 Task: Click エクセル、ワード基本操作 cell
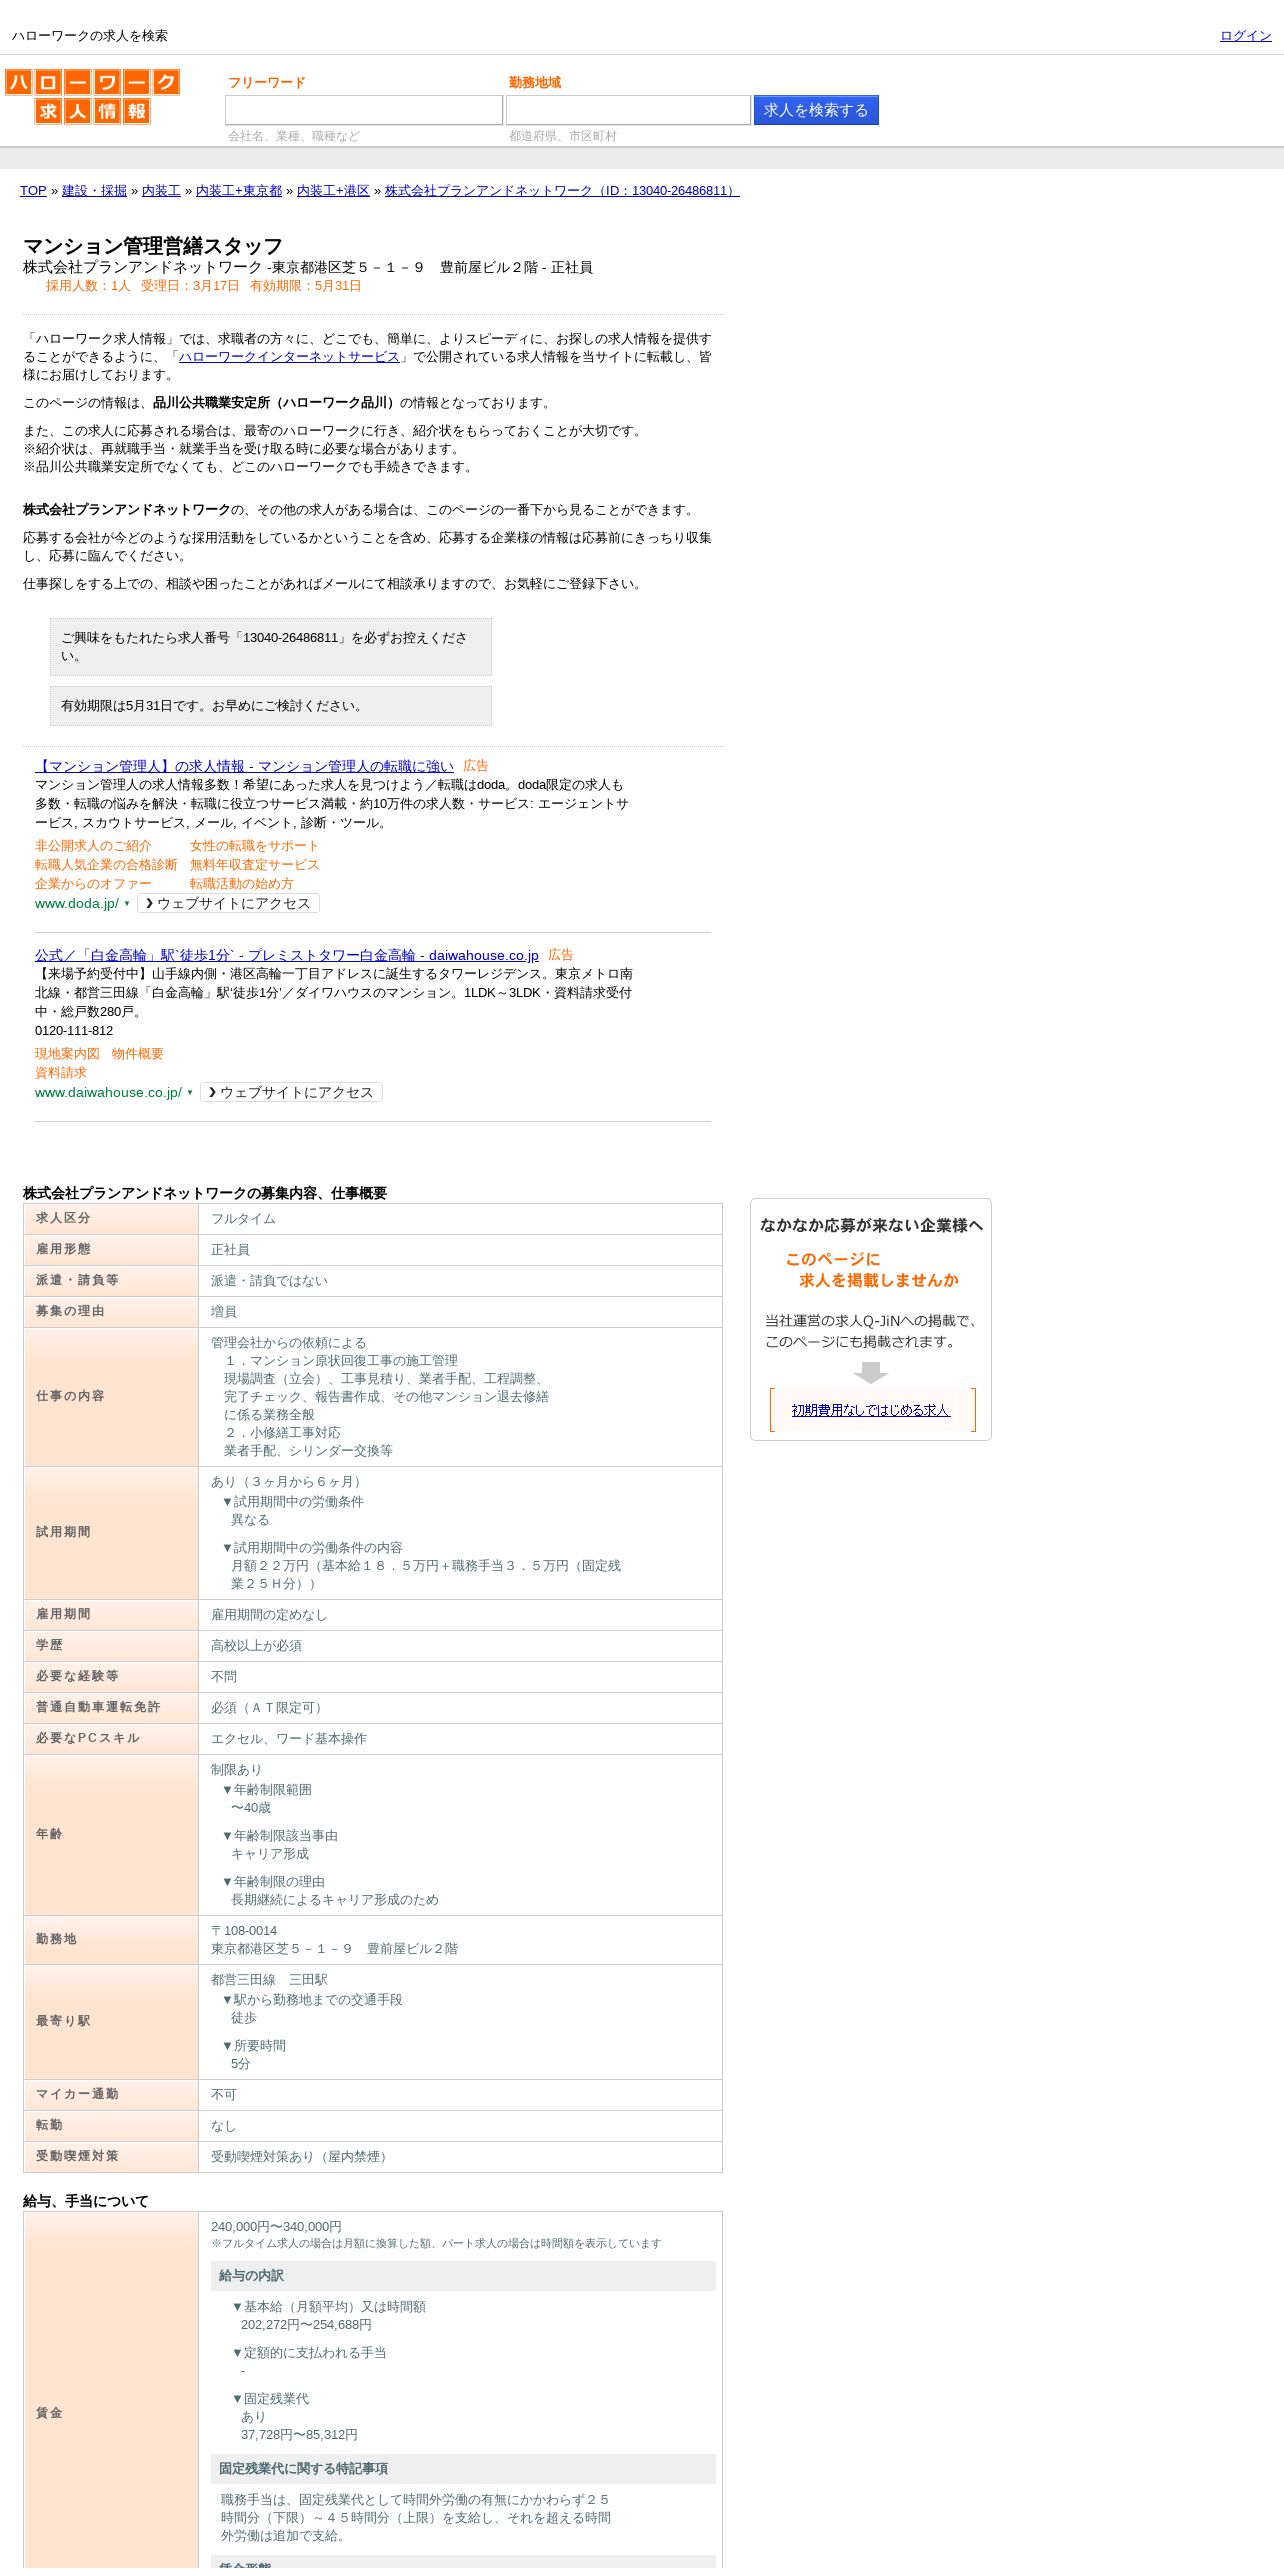click(460, 1739)
